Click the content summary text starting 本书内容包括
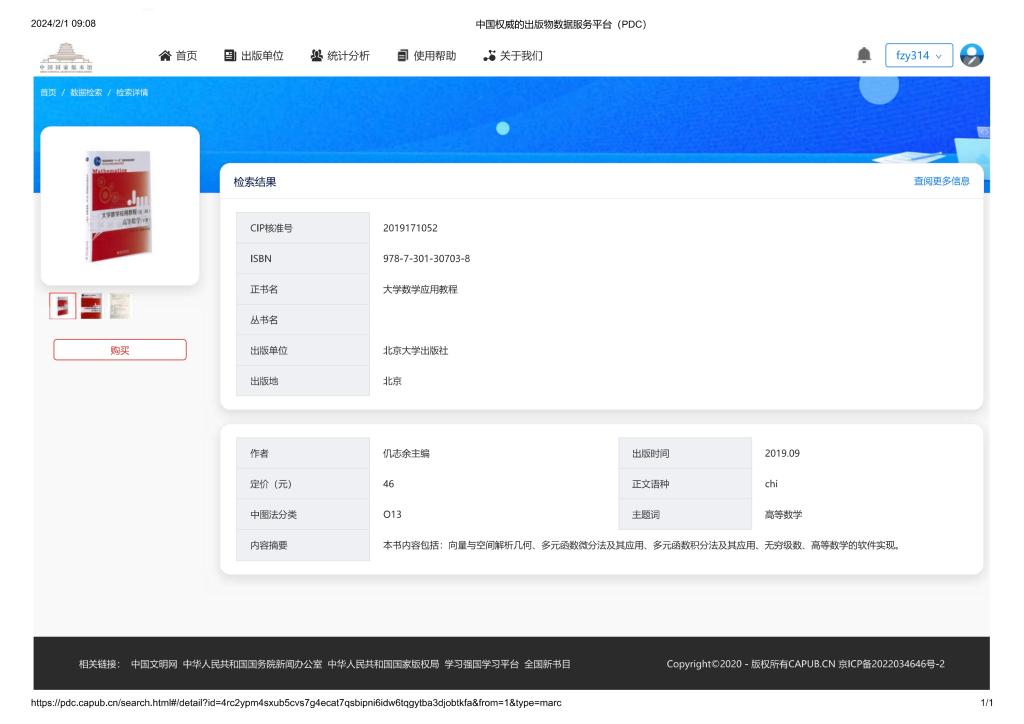 pos(641,546)
